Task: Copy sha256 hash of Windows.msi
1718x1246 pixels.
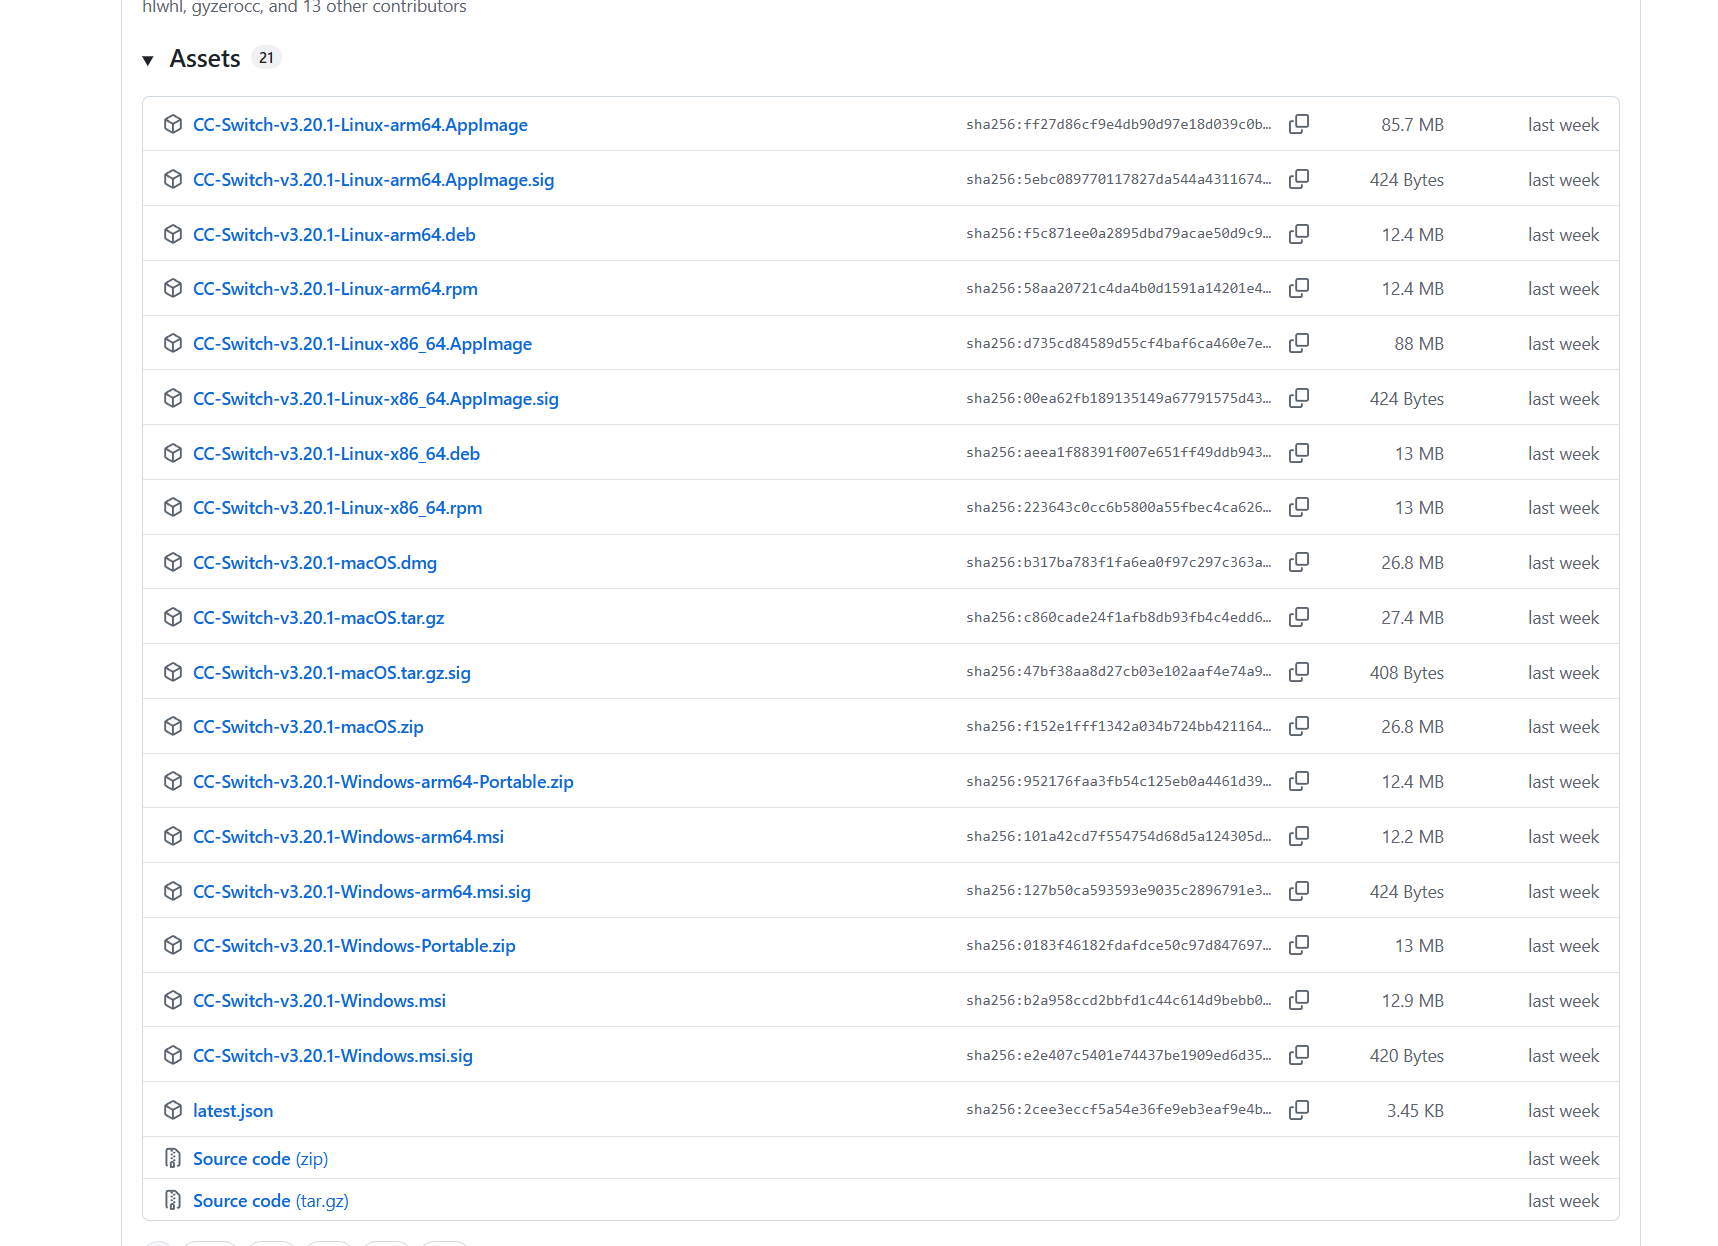Action: click(x=1299, y=1000)
